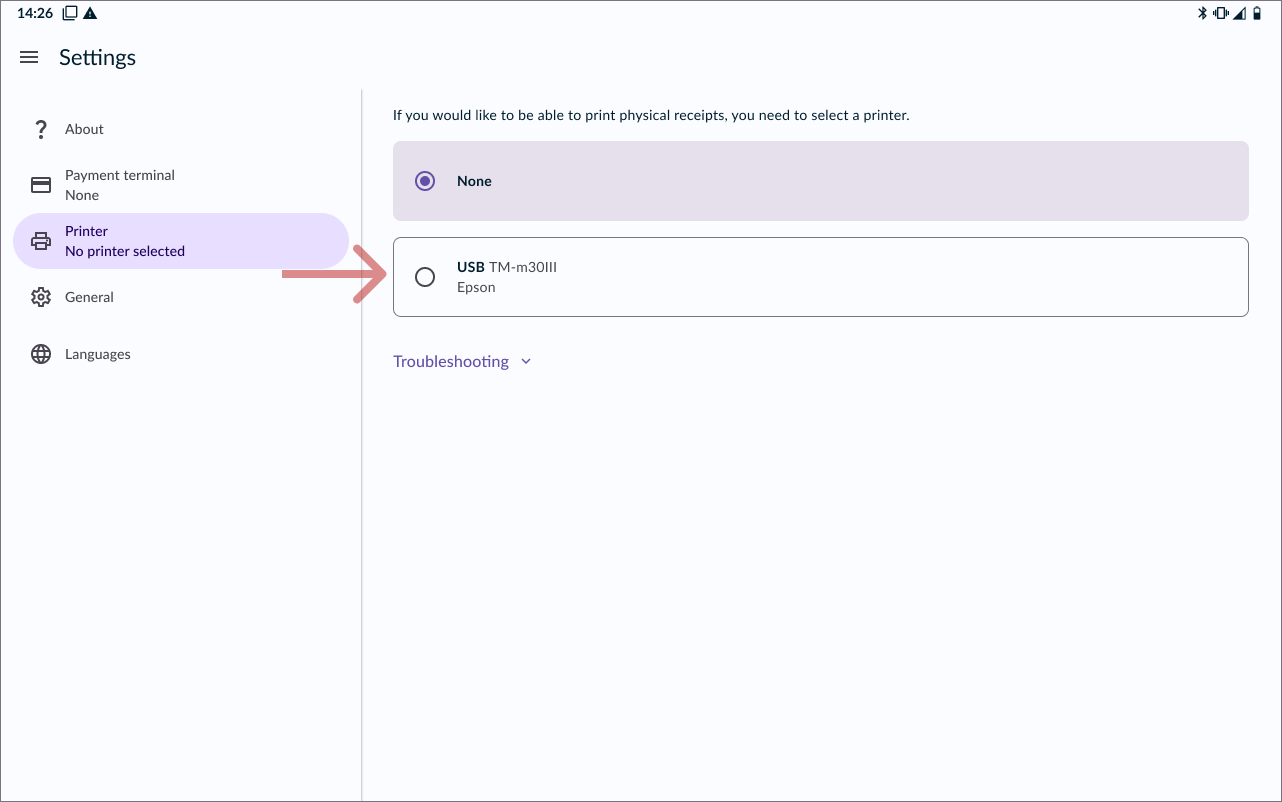Click the 14:26 clock in status bar
Image resolution: width=1282 pixels, height=802 pixels.
(35, 13)
